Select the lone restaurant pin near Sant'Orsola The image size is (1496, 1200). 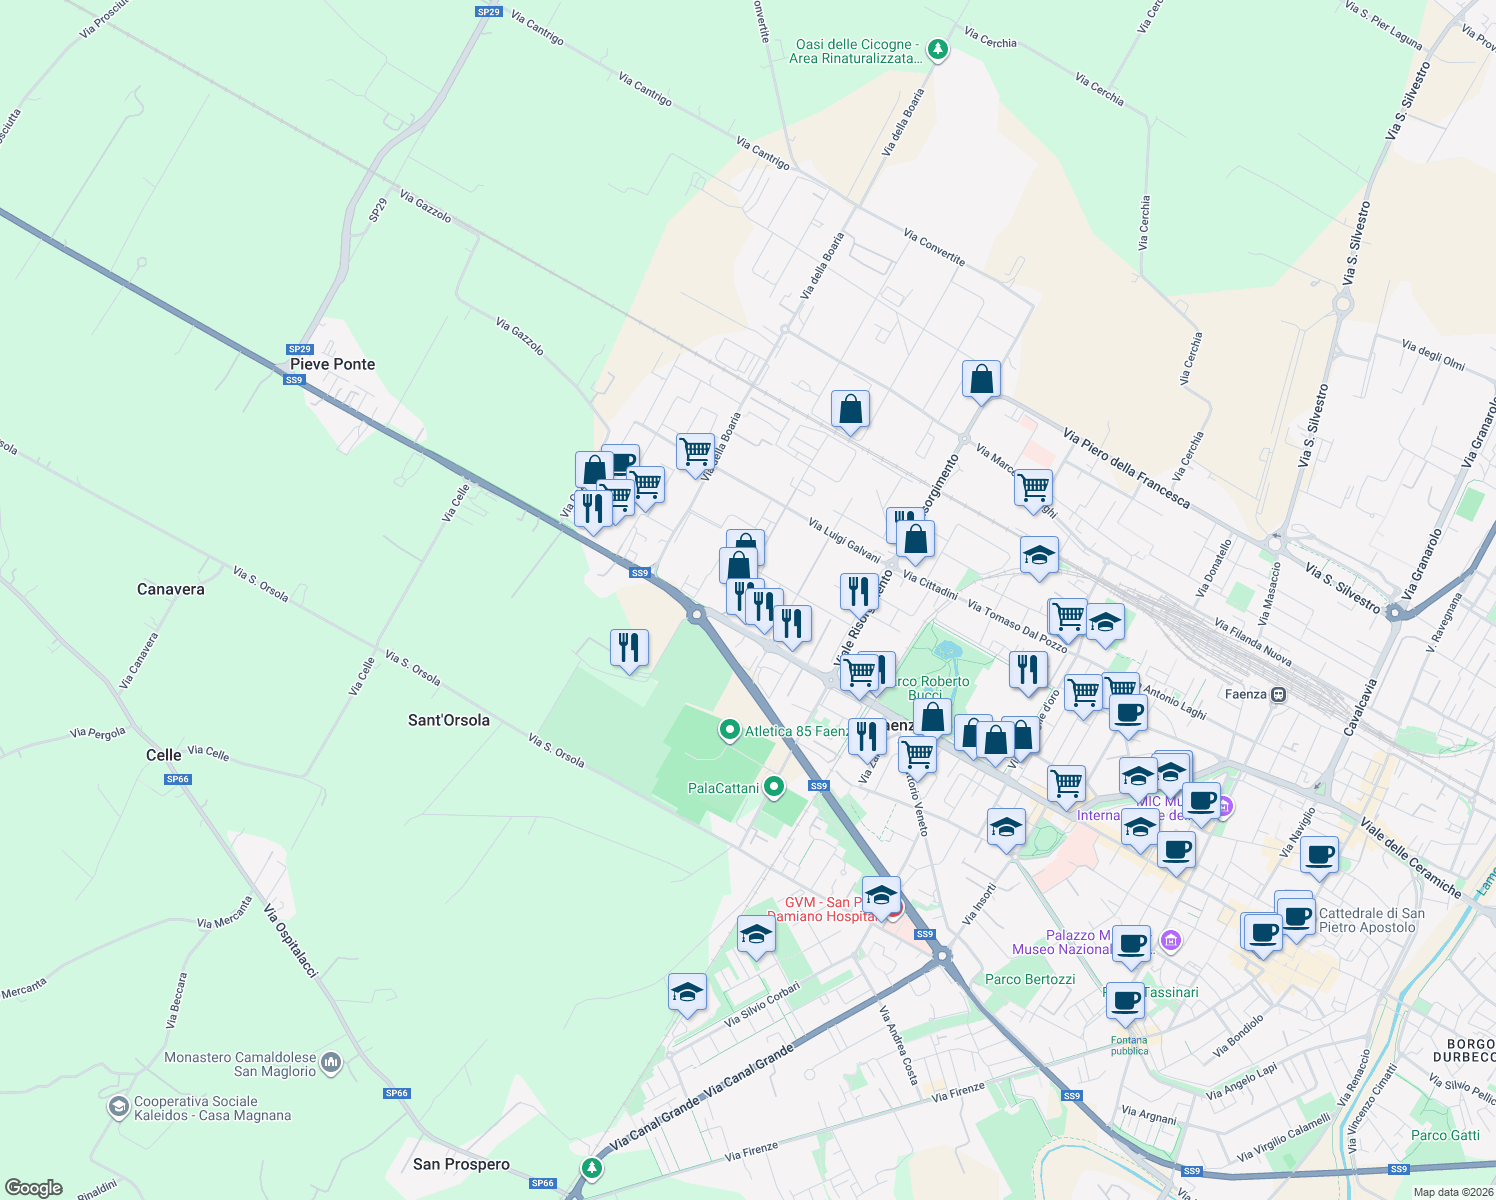630,648
